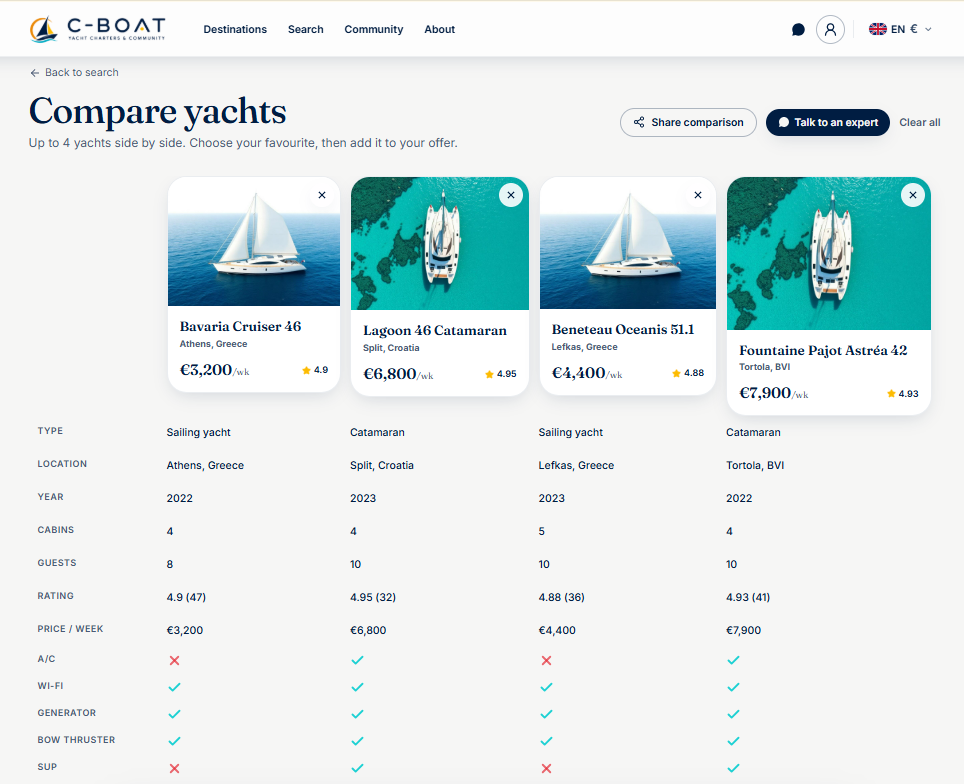
Task: Click star rating 4.95 on Lagoon card
Action: point(500,374)
